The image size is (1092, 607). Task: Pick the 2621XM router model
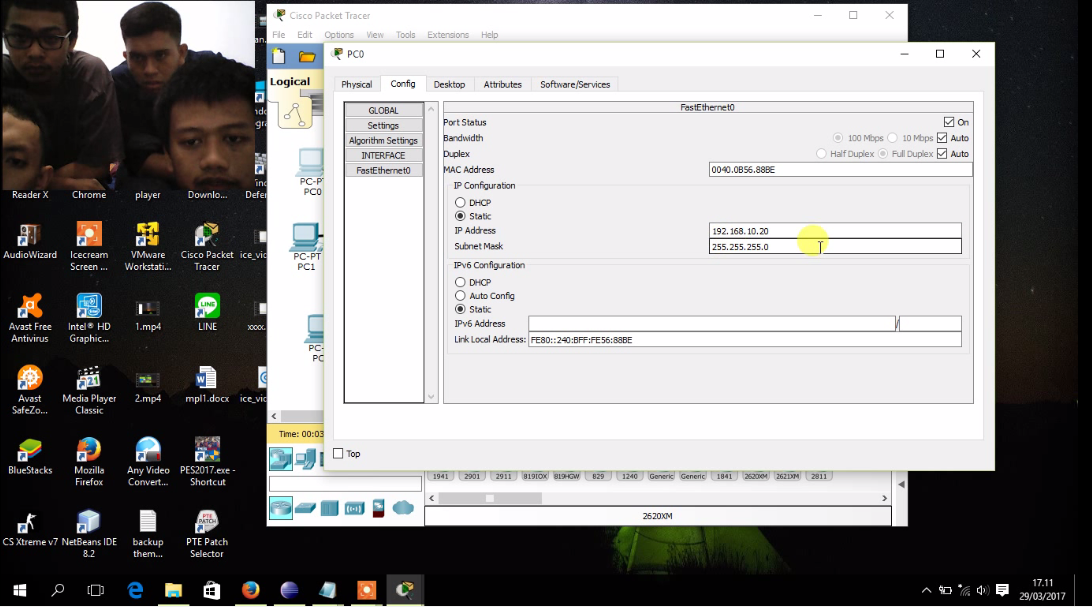click(x=787, y=476)
